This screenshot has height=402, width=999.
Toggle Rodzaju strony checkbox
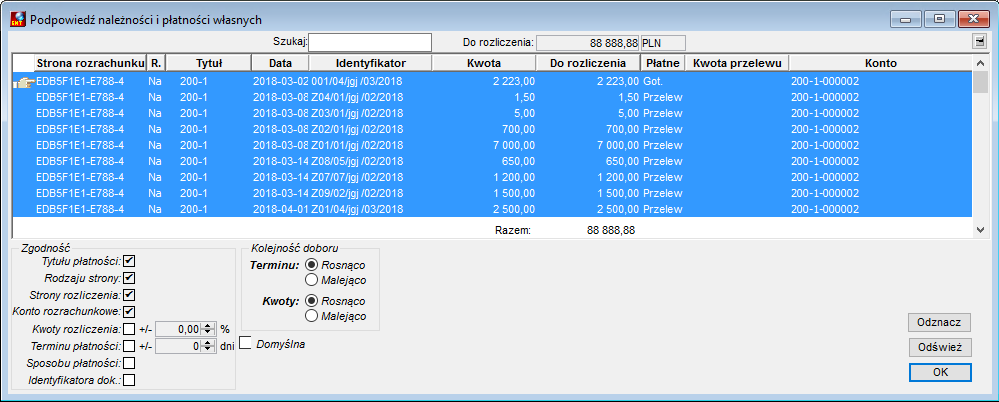point(129,278)
